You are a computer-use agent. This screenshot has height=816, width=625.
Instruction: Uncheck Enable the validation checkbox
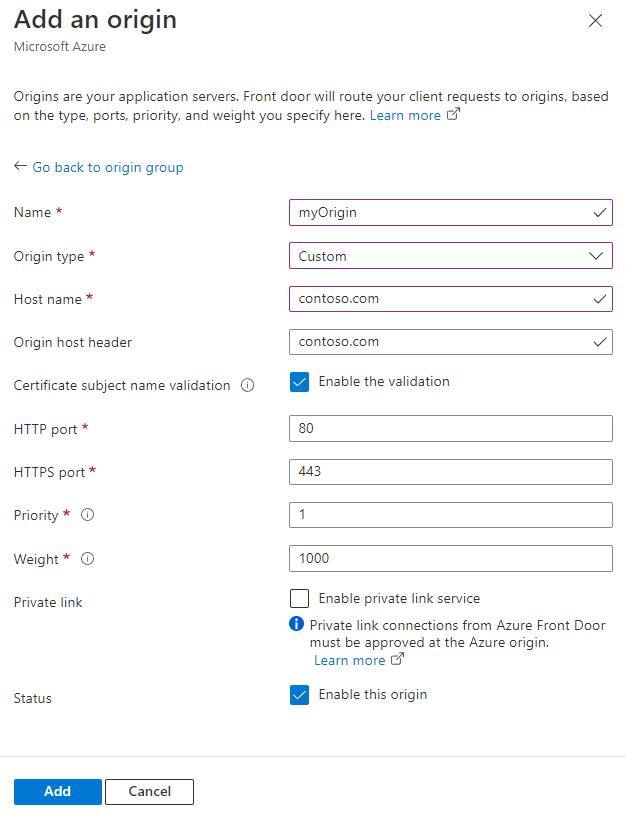point(299,382)
